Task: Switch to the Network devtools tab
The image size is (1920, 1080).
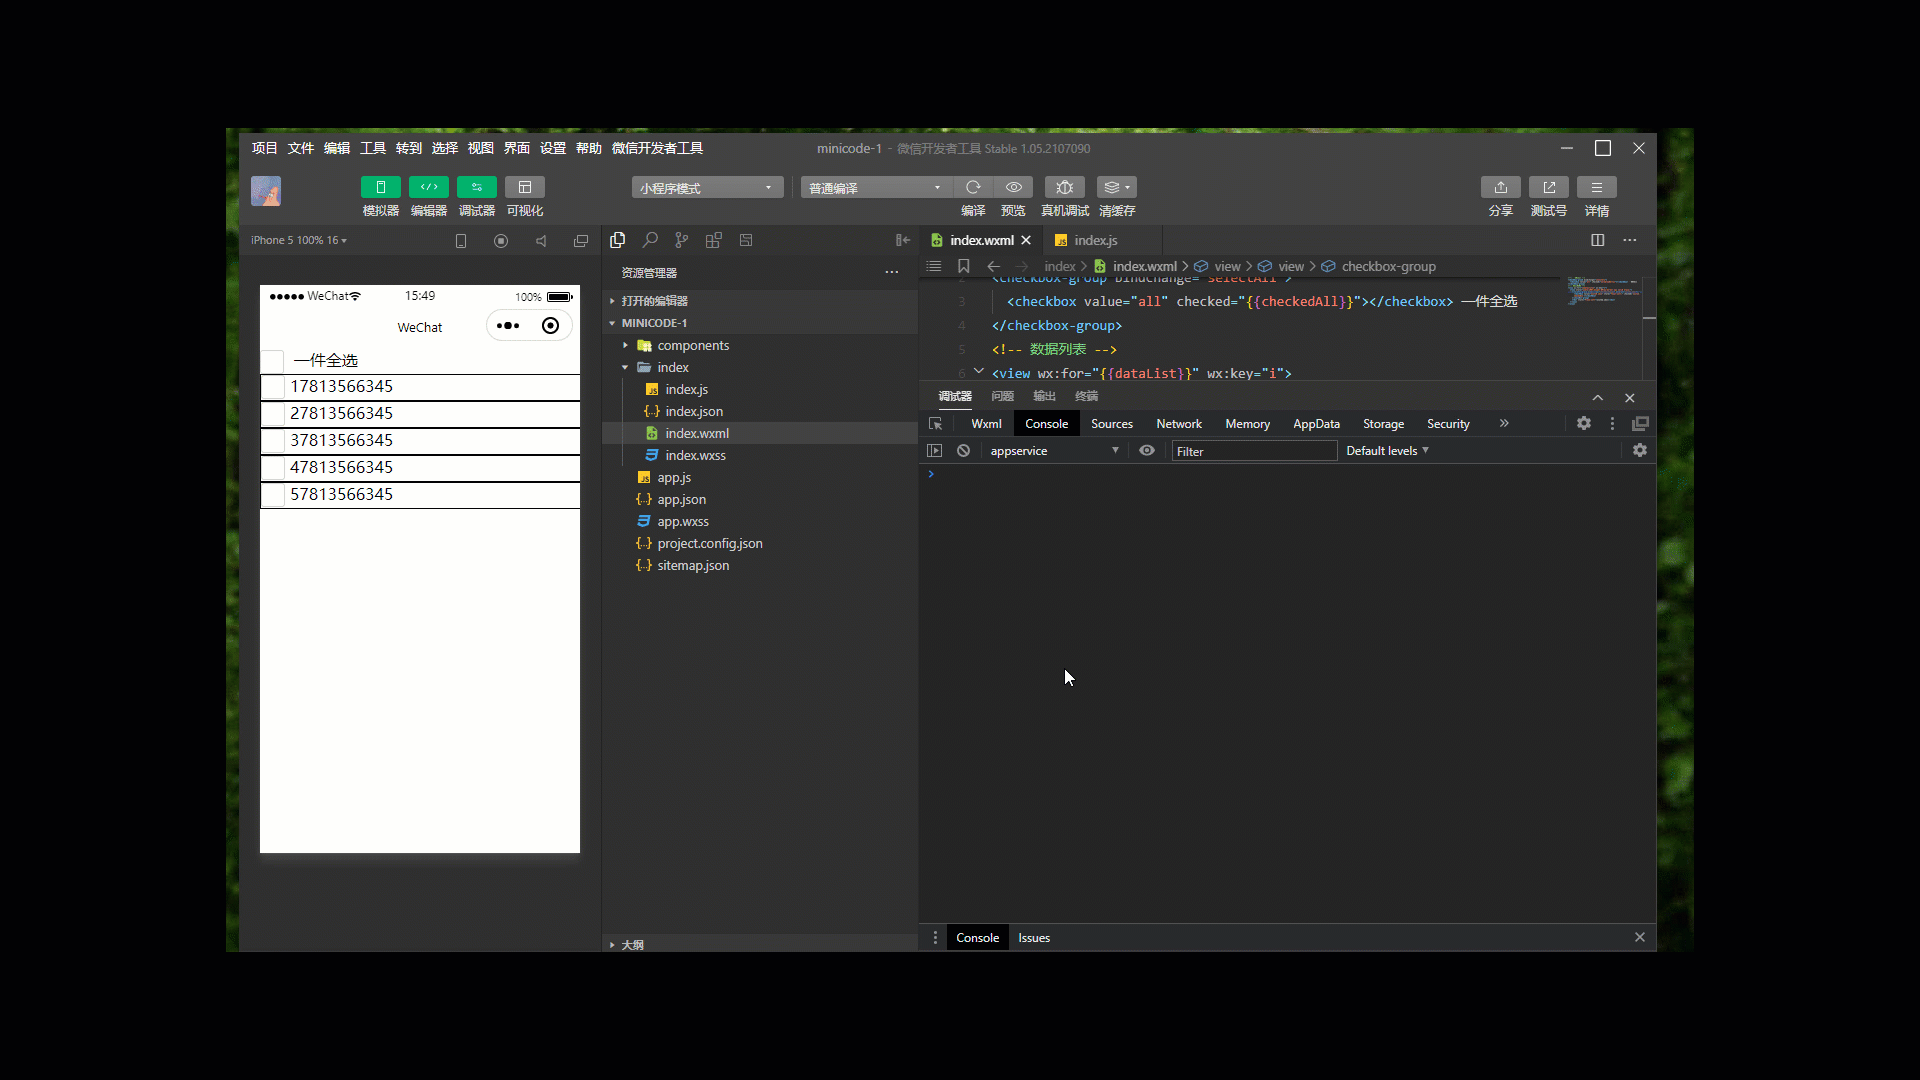Action: click(1178, 424)
